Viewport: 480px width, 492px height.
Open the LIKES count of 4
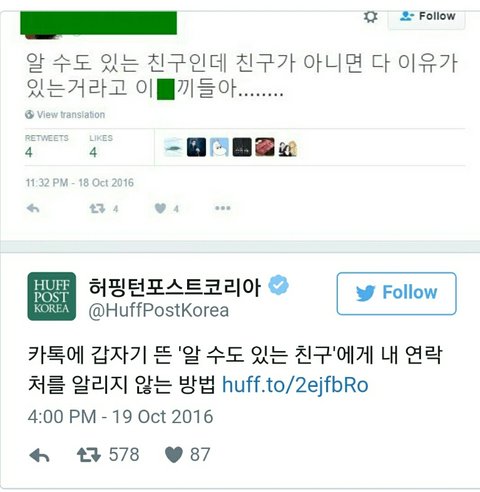click(x=101, y=146)
